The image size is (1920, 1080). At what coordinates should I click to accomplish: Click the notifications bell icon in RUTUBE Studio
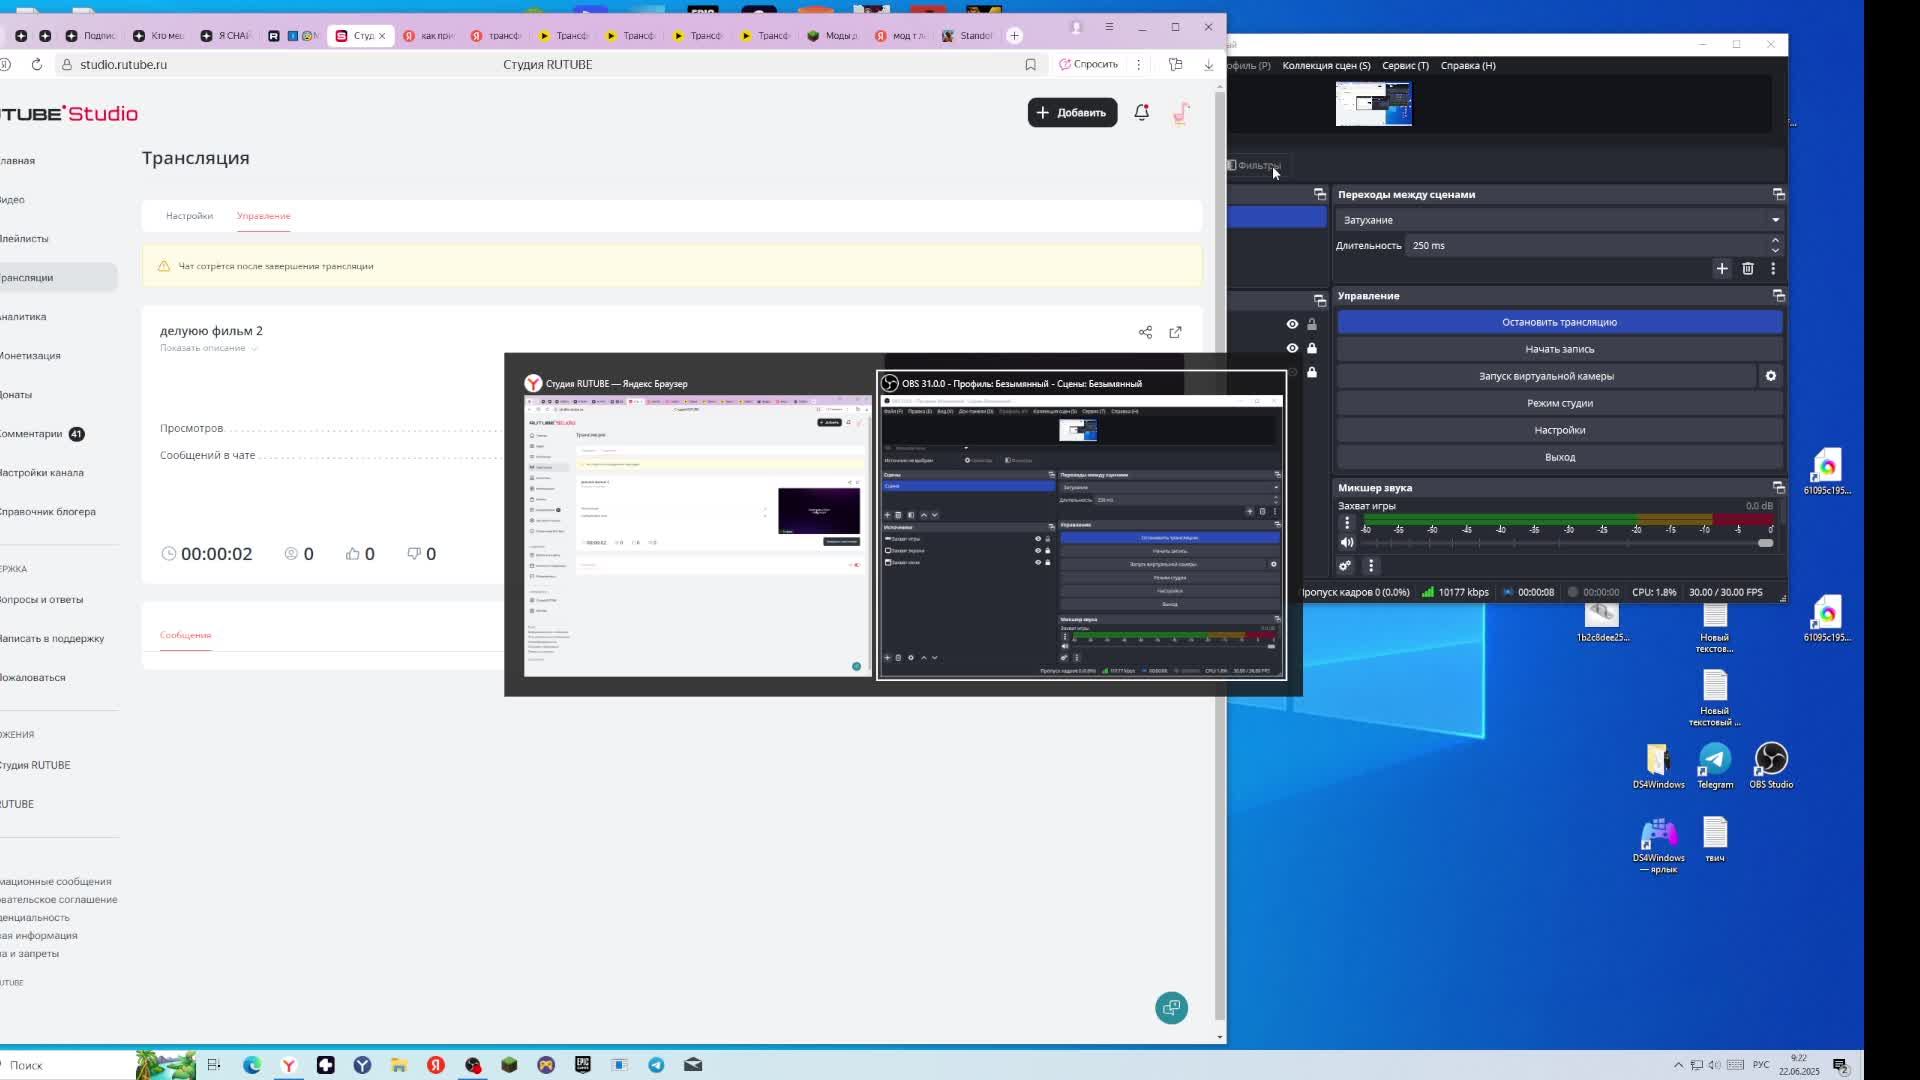point(1141,113)
